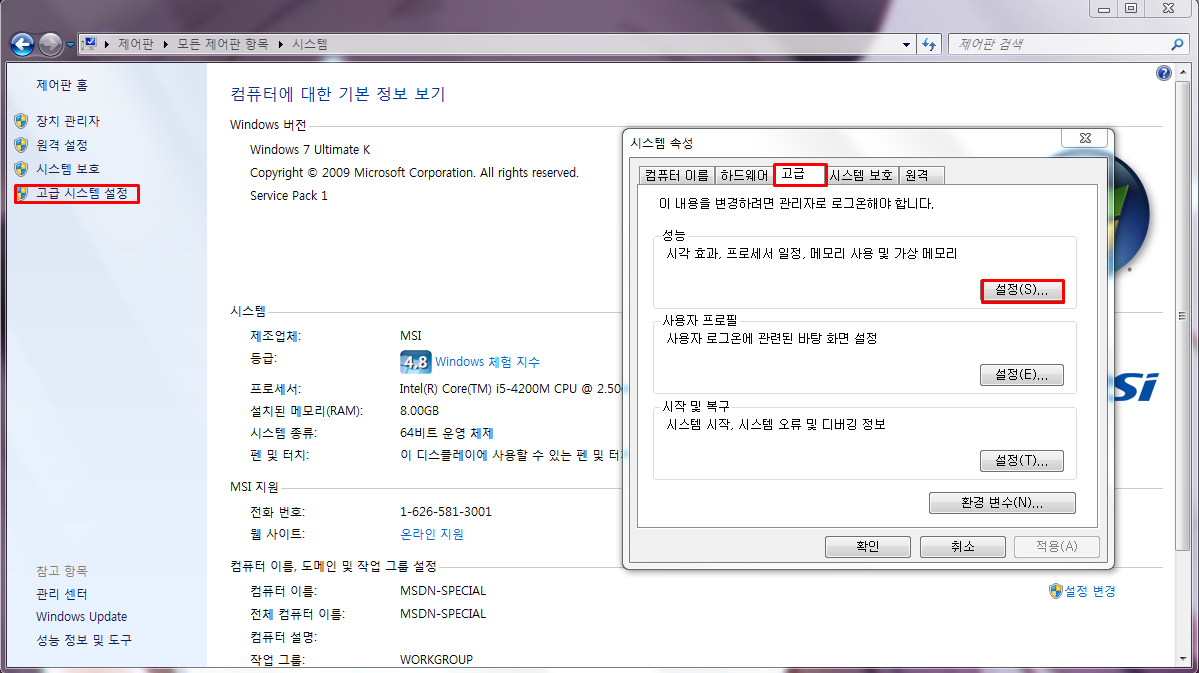Click the 제어판 검색 search field

coord(1059,44)
